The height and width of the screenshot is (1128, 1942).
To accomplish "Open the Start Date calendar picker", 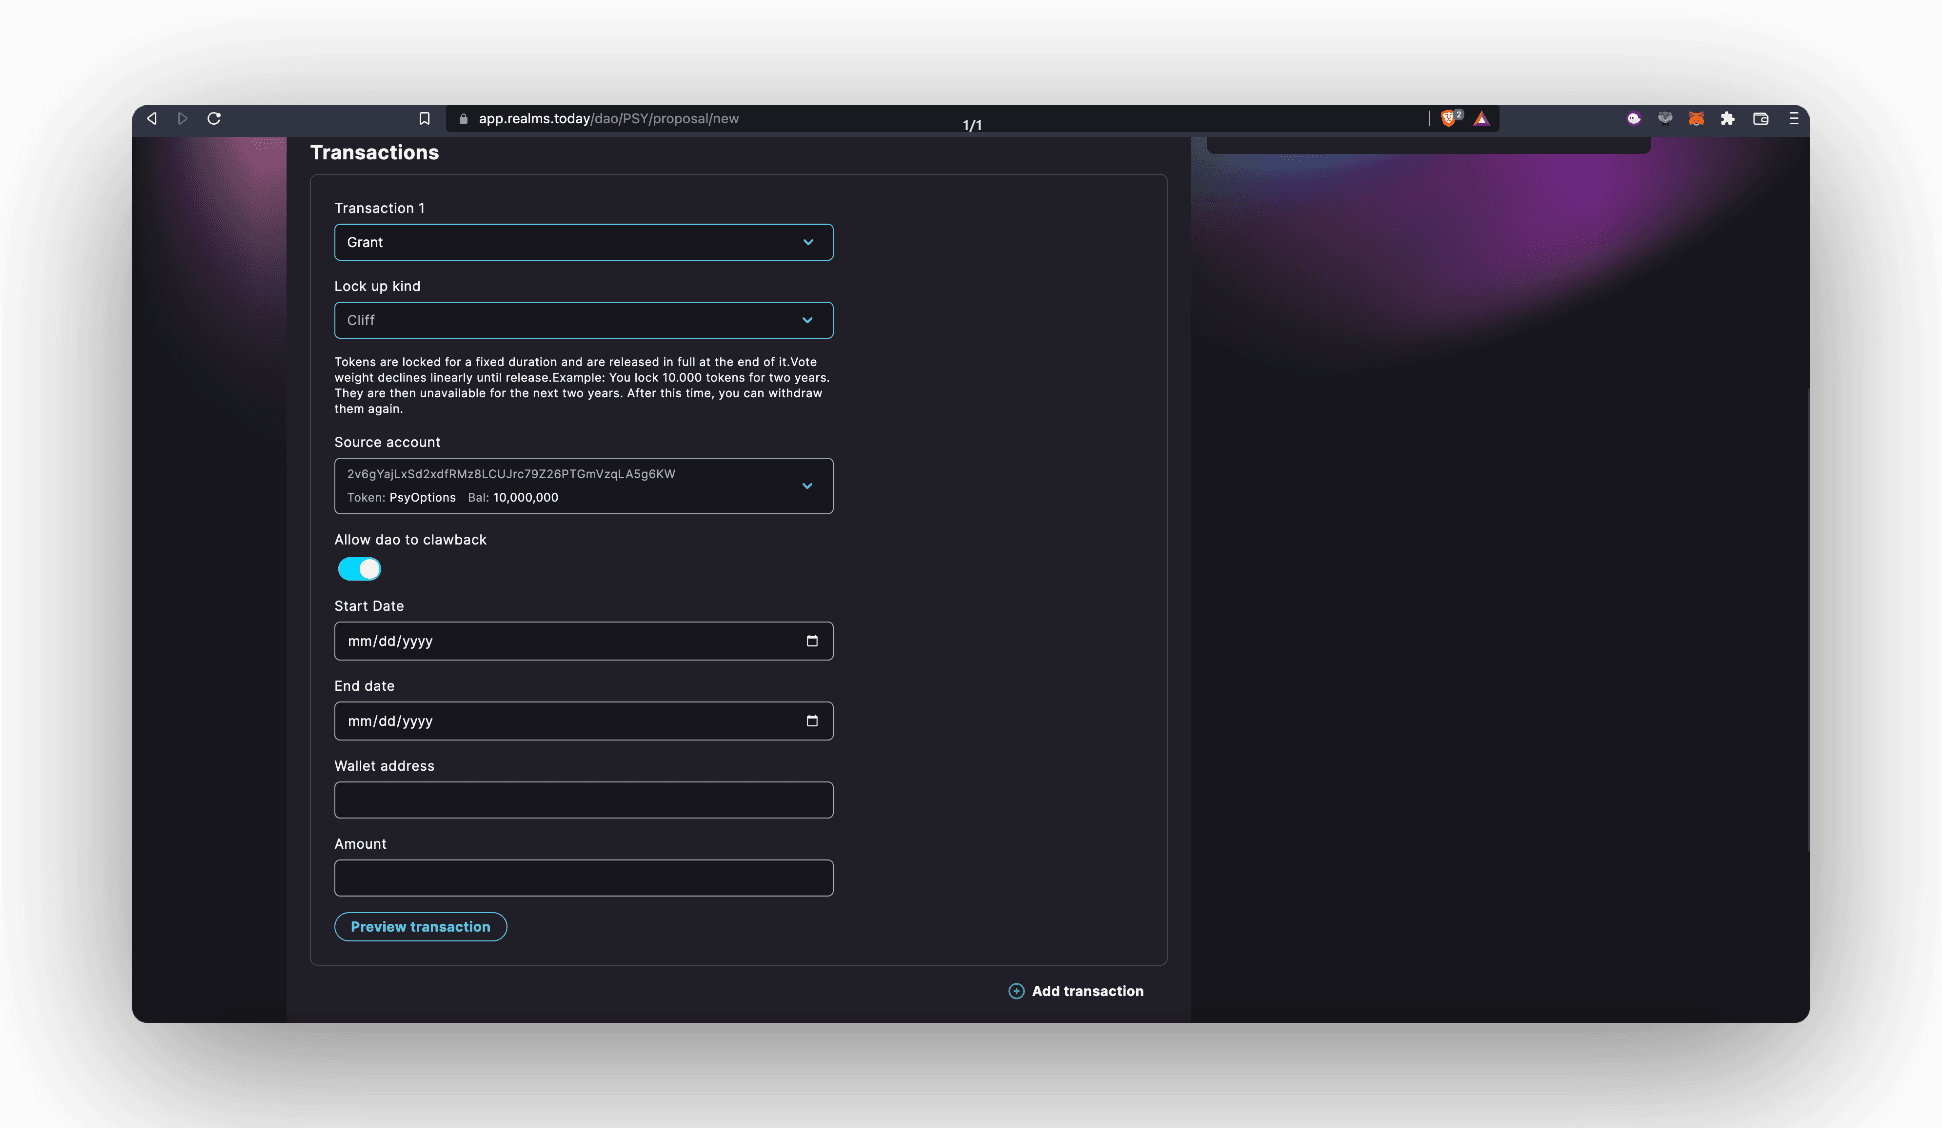I will coord(812,641).
